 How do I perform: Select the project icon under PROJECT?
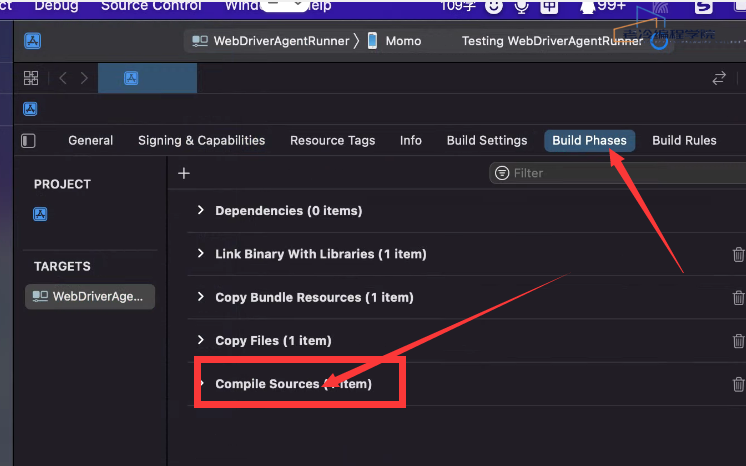40,214
